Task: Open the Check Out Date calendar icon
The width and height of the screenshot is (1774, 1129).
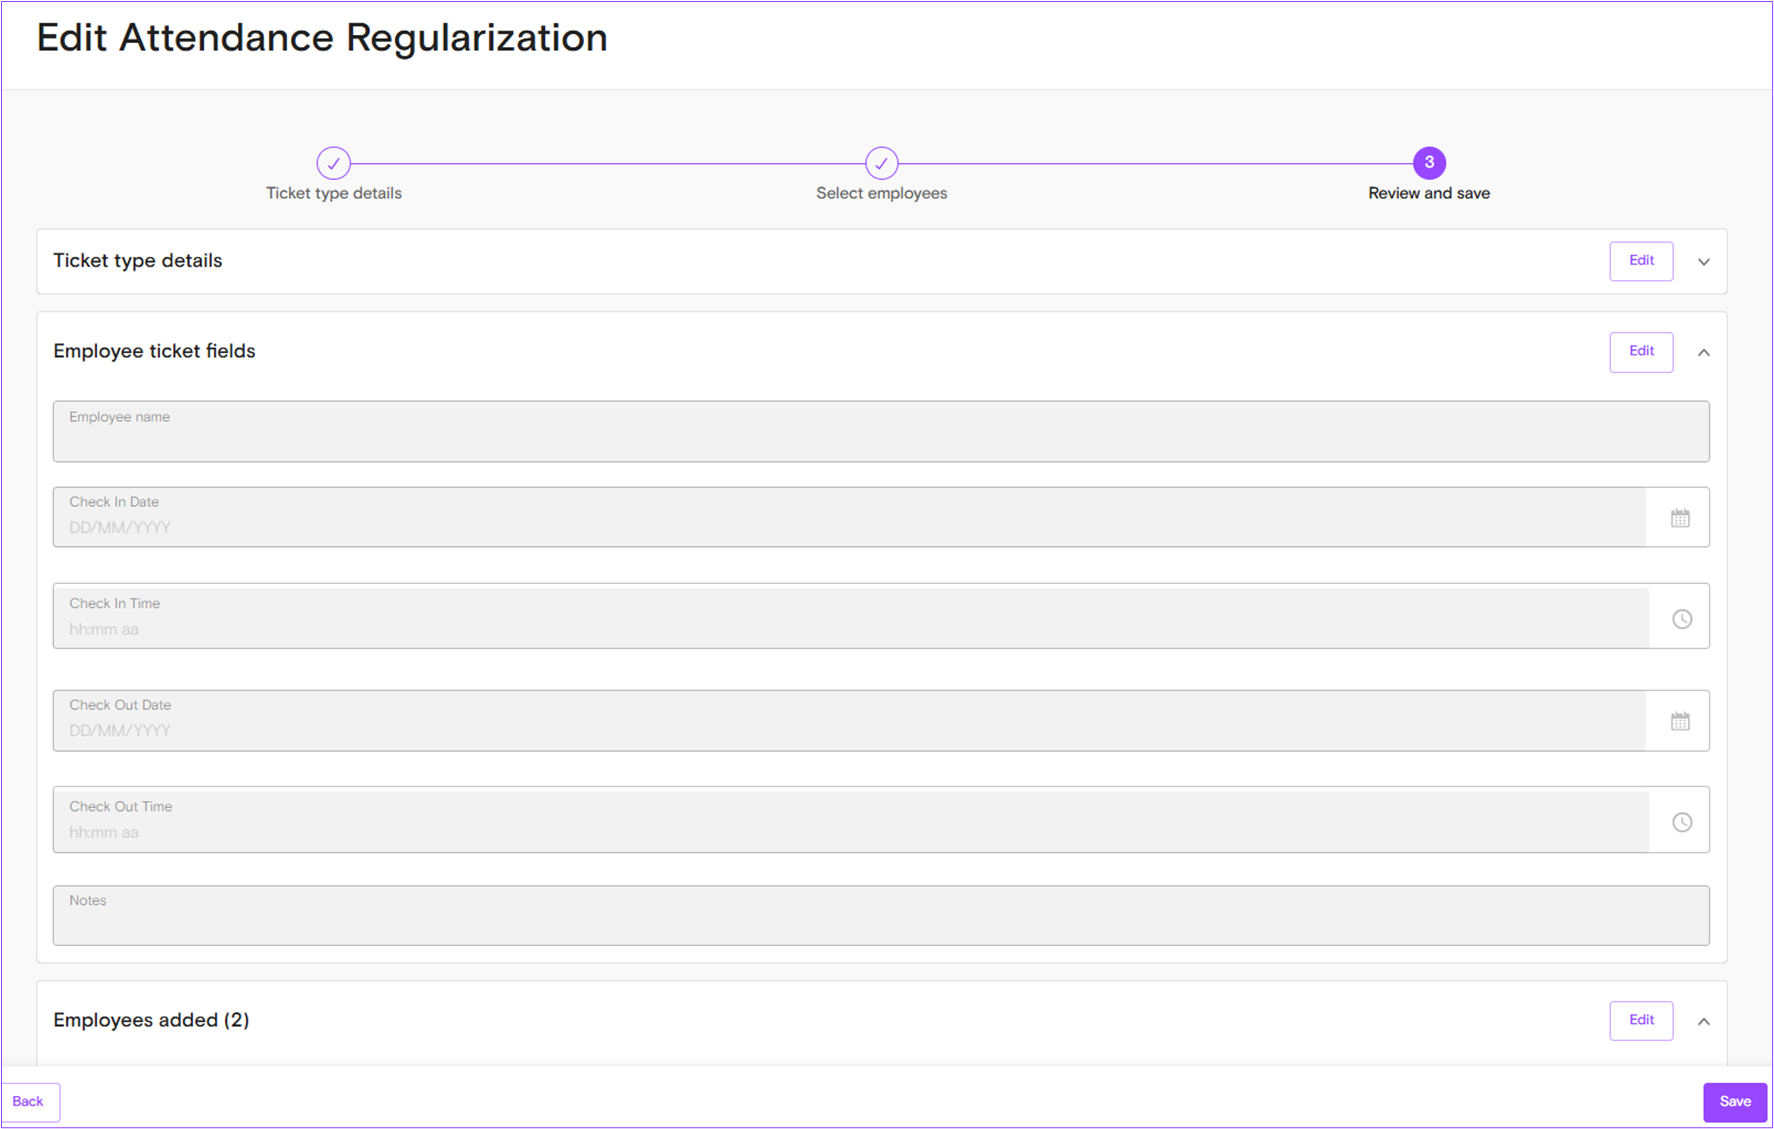Action: tap(1680, 721)
